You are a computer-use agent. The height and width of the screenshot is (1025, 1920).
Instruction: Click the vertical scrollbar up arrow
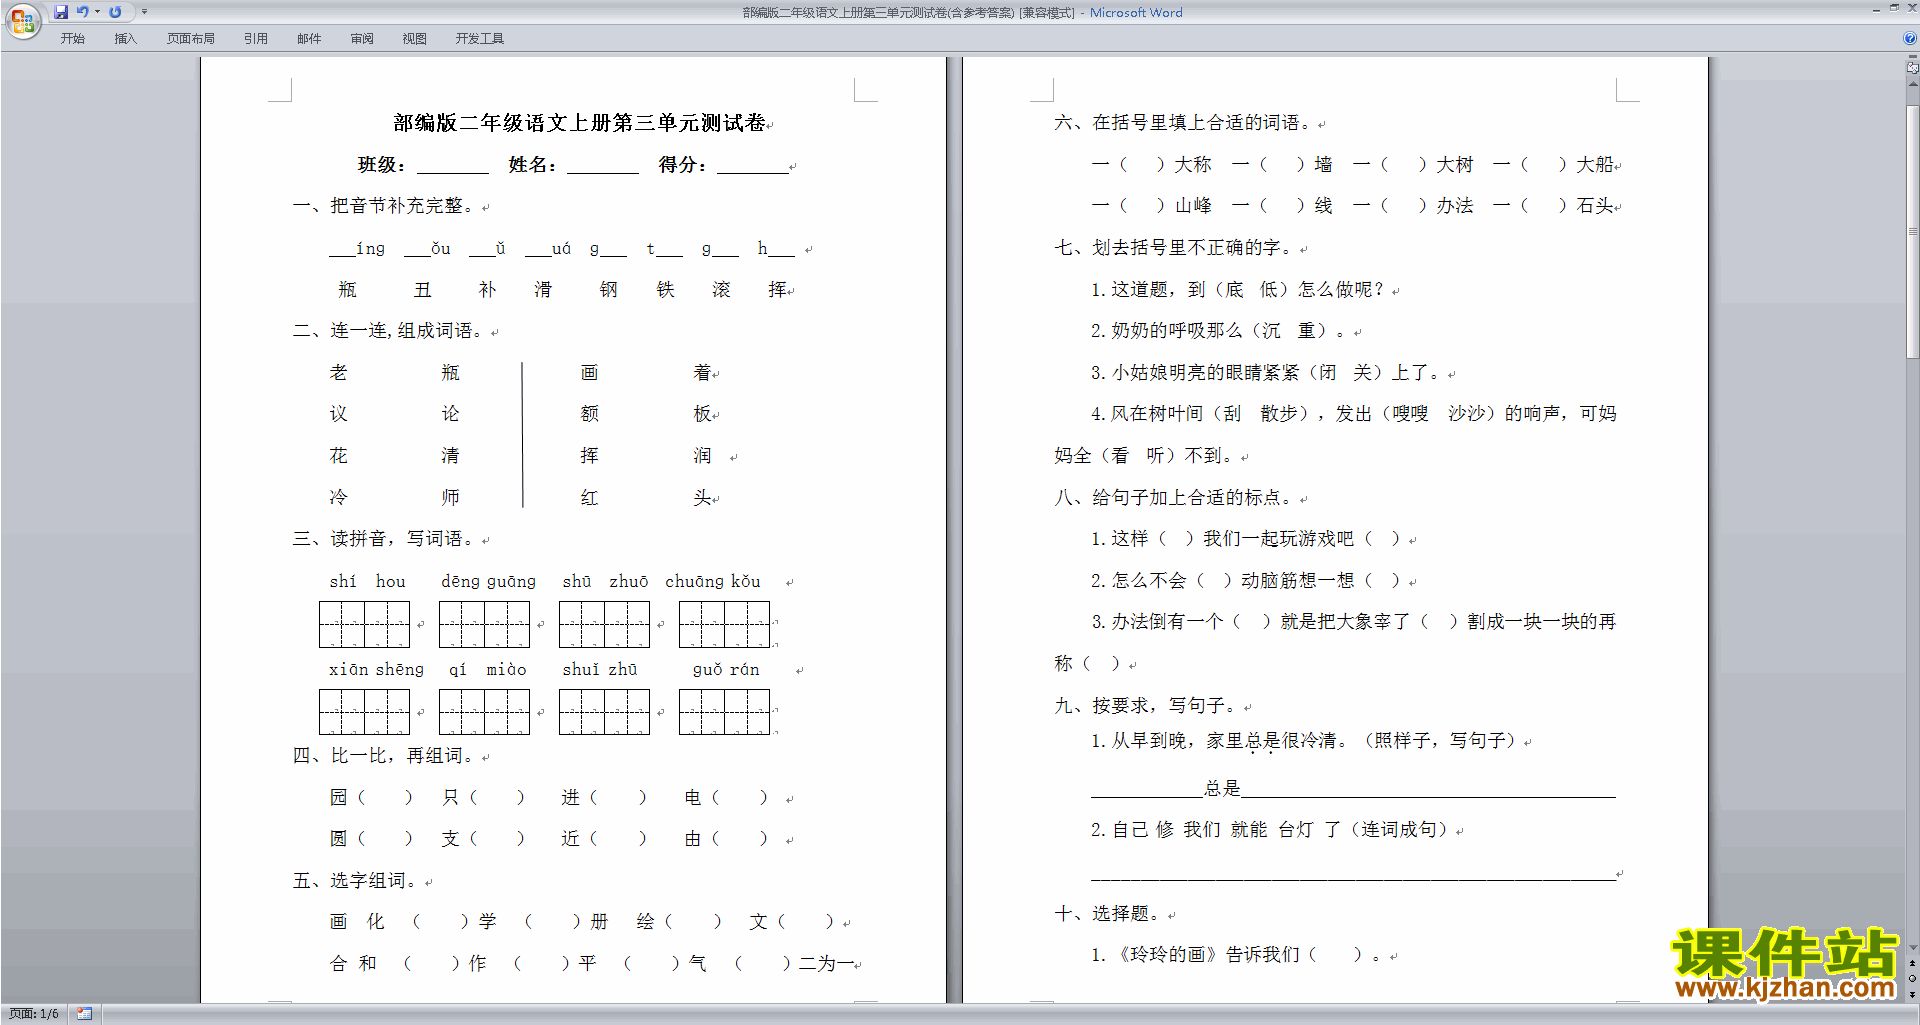1913,85
